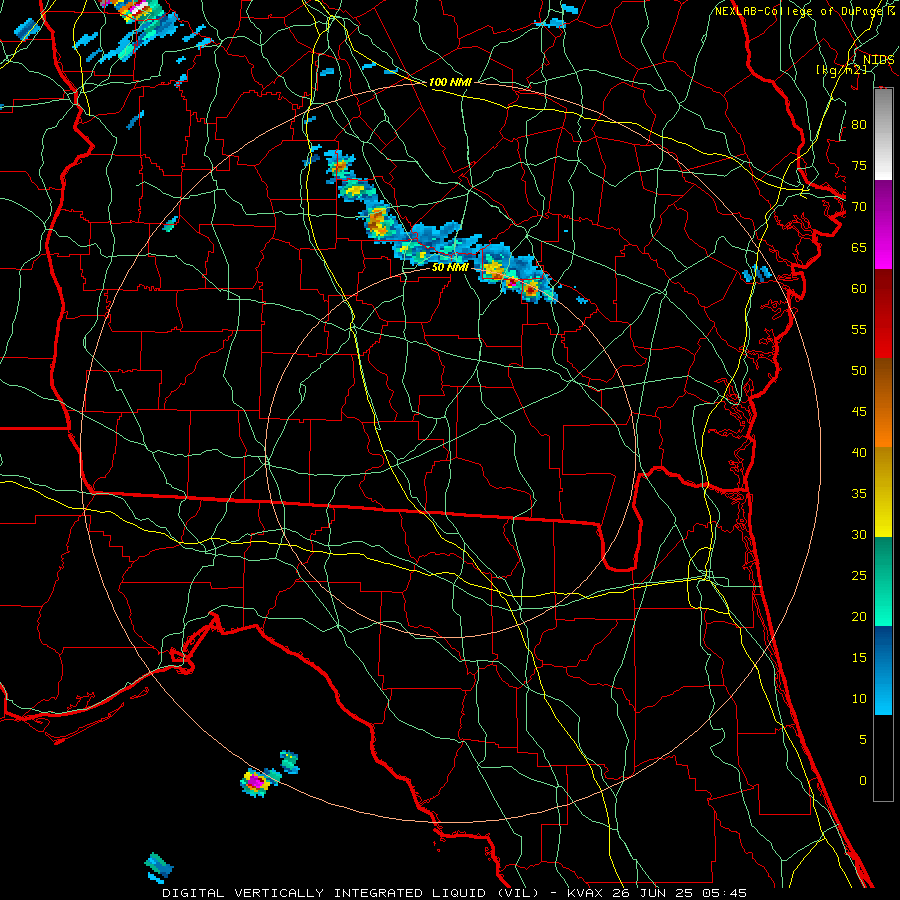Click the '[kg/m2]' units label
This screenshot has height=900, width=900.
(841, 69)
